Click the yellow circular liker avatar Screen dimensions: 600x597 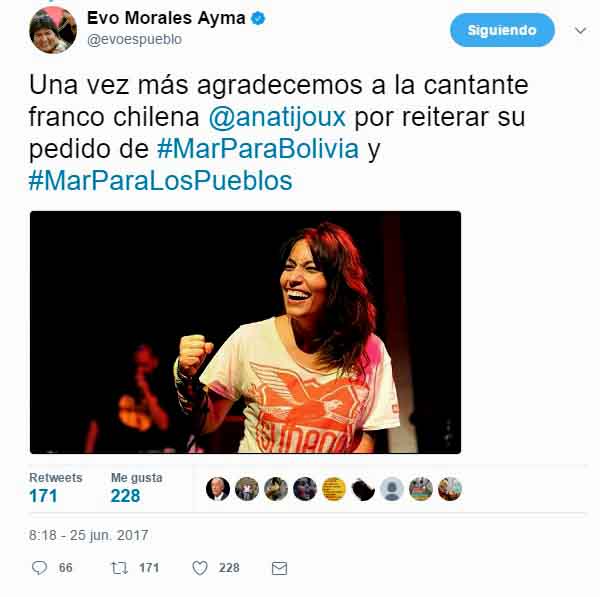[334, 489]
